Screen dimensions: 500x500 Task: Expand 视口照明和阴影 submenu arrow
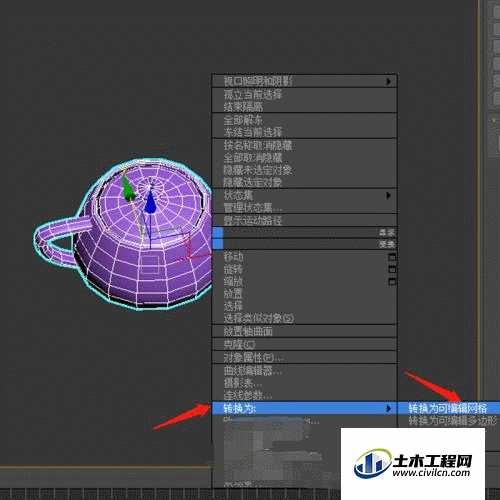point(388,81)
